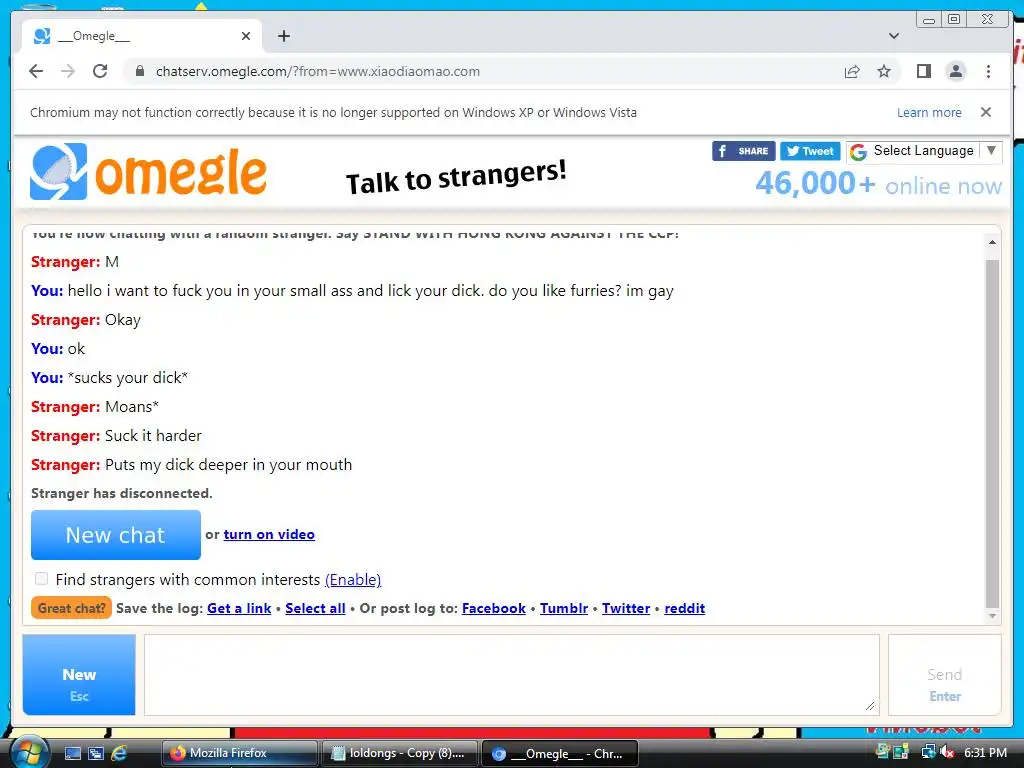
Task: Click the Twitter Tweet button
Action: [810, 151]
